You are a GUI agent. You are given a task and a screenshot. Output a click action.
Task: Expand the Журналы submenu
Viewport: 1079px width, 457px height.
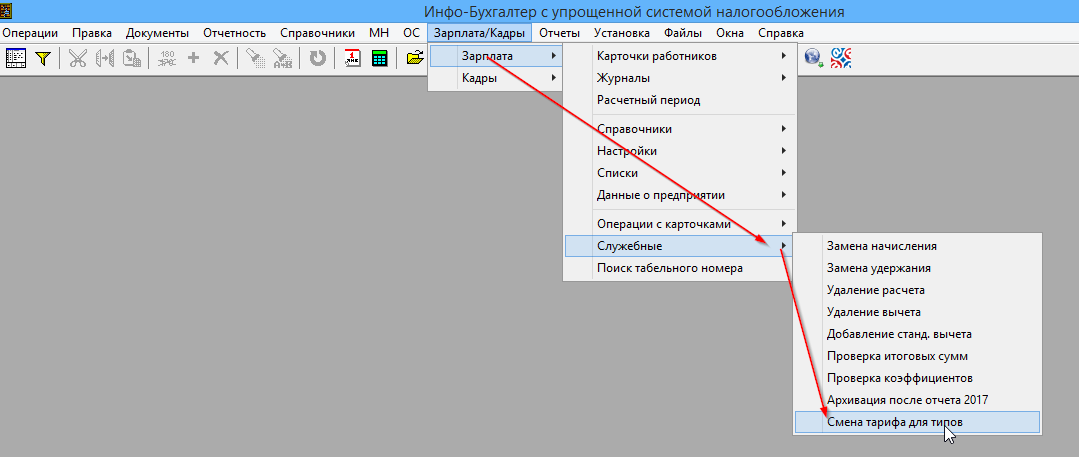(x=679, y=78)
